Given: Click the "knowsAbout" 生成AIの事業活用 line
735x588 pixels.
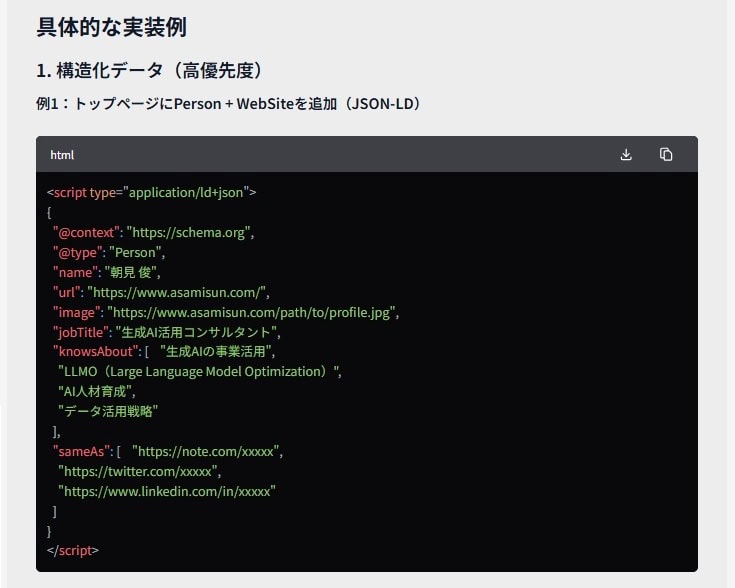Looking at the screenshot, I should click(x=164, y=352).
